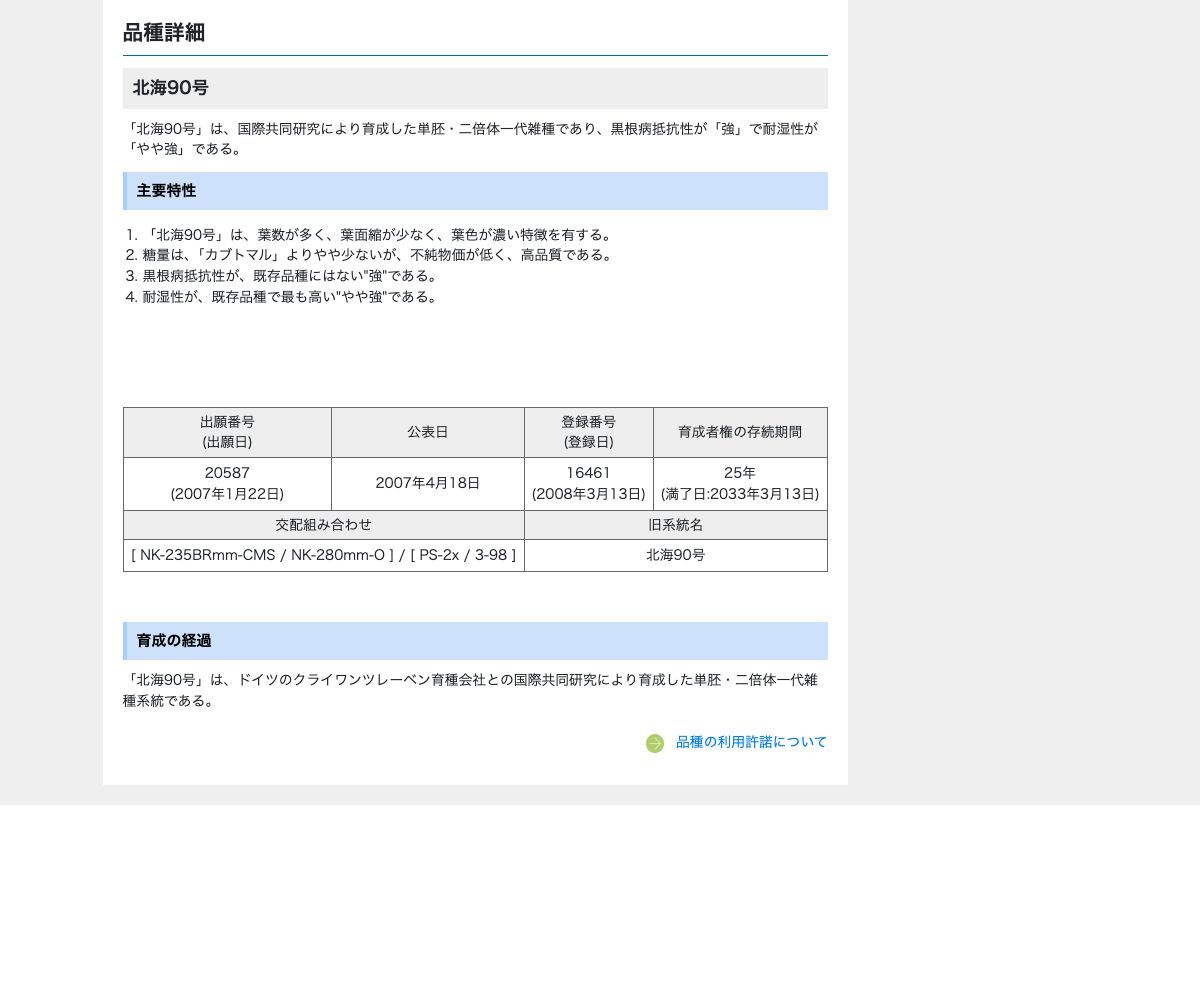Select registration number 16461 cell
This screenshot has height=1000, width=1200.
(588, 483)
